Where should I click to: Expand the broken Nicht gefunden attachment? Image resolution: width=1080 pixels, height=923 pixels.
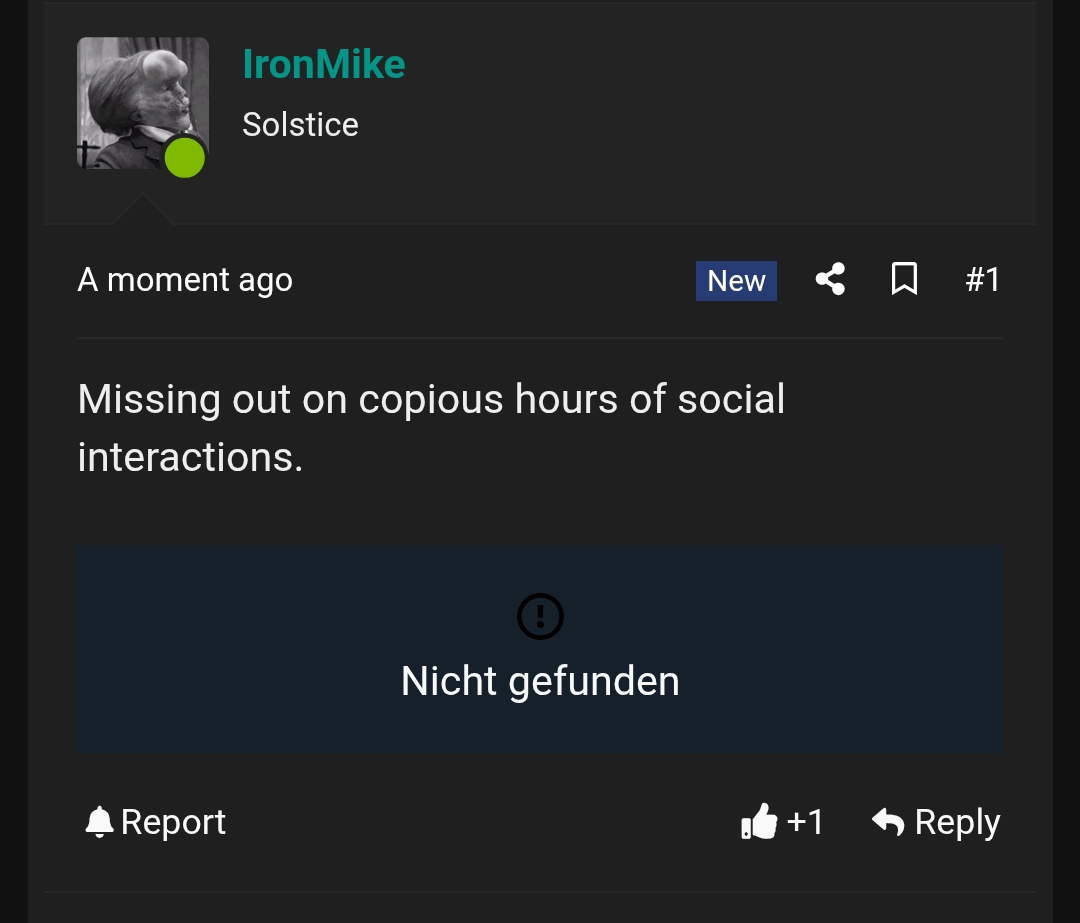click(x=540, y=650)
